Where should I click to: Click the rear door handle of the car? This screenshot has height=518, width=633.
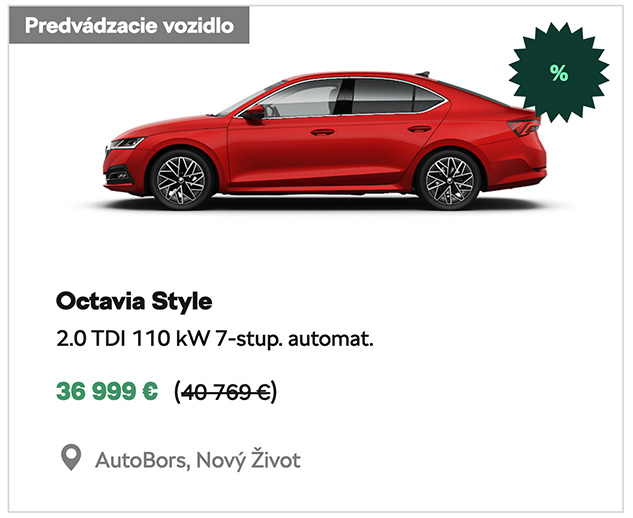coord(419,129)
